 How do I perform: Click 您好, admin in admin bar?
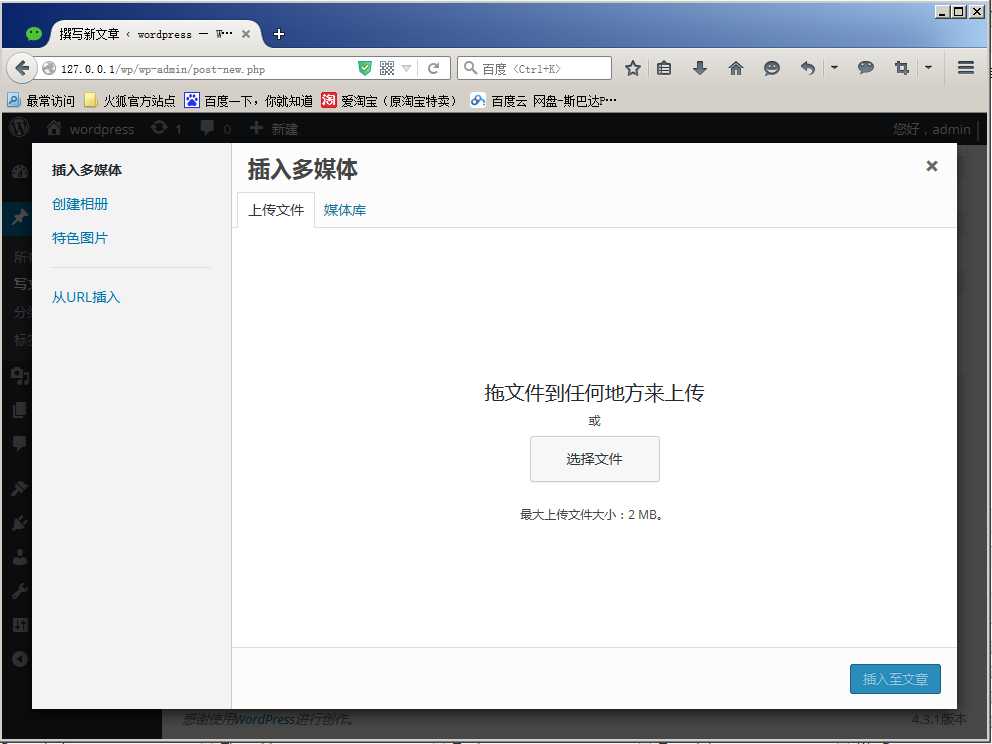(x=931, y=130)
